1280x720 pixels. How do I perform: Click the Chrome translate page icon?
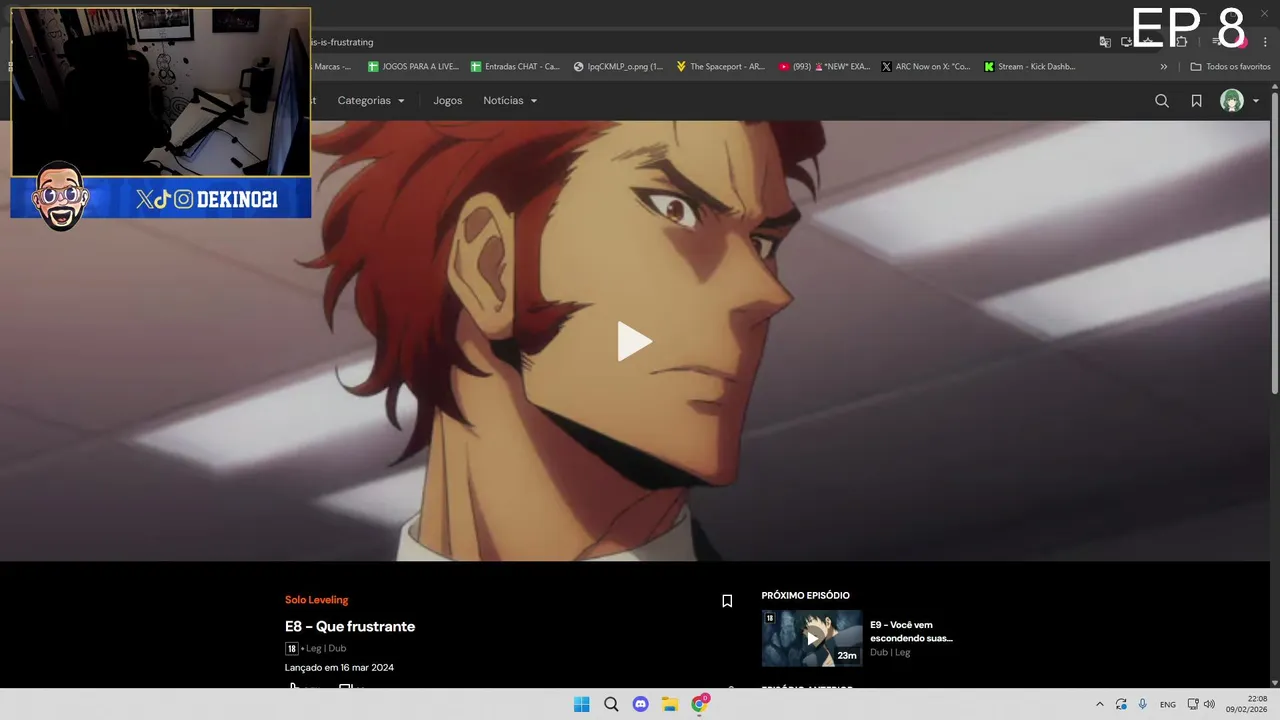1105,42
